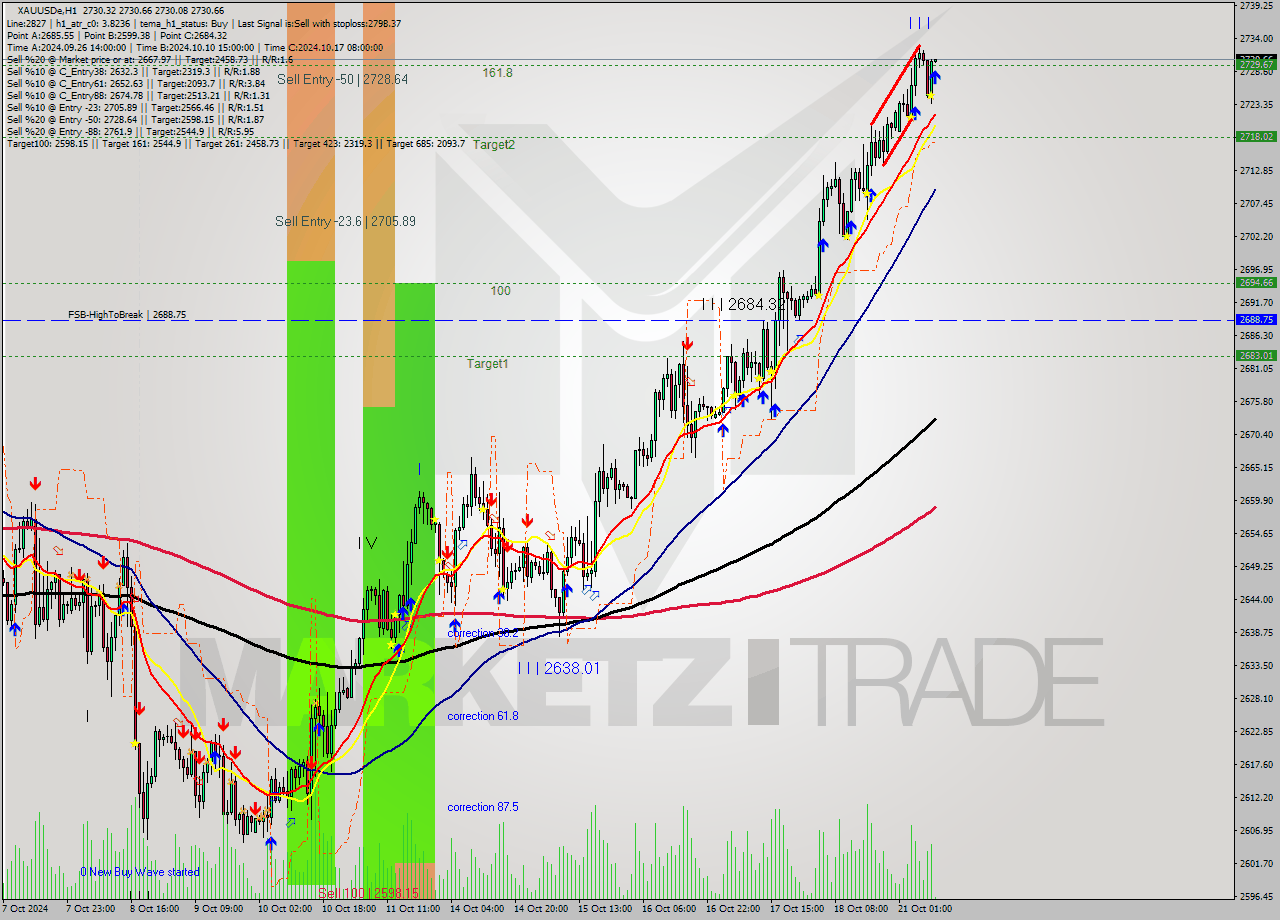Click the '15 Oct 13:00' time label
Viewport: 1280px width, 920px height.
pyautogui.click(x=604, y=909)
